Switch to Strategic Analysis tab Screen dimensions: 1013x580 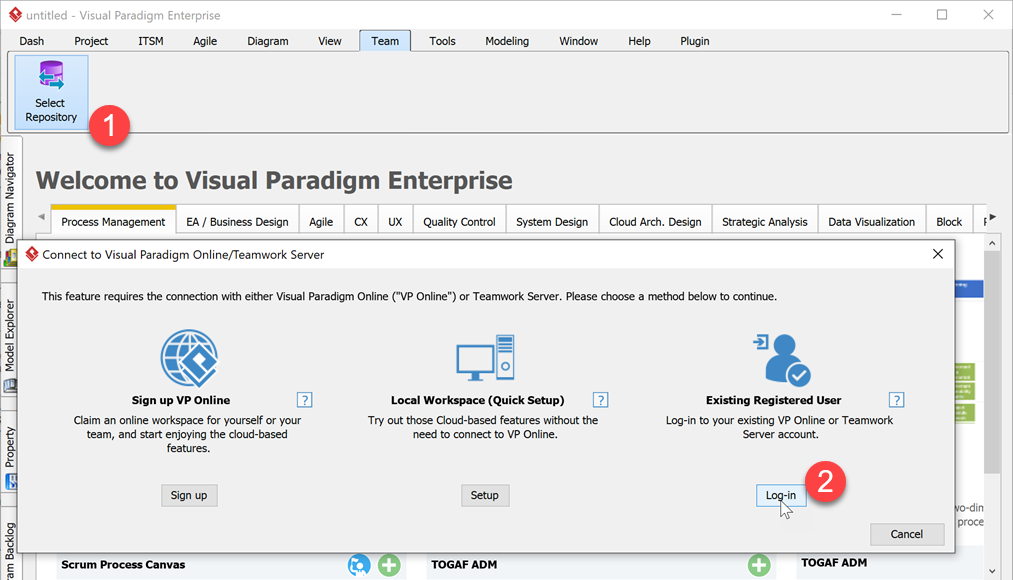pyautogui.click(x=765, y=222)
